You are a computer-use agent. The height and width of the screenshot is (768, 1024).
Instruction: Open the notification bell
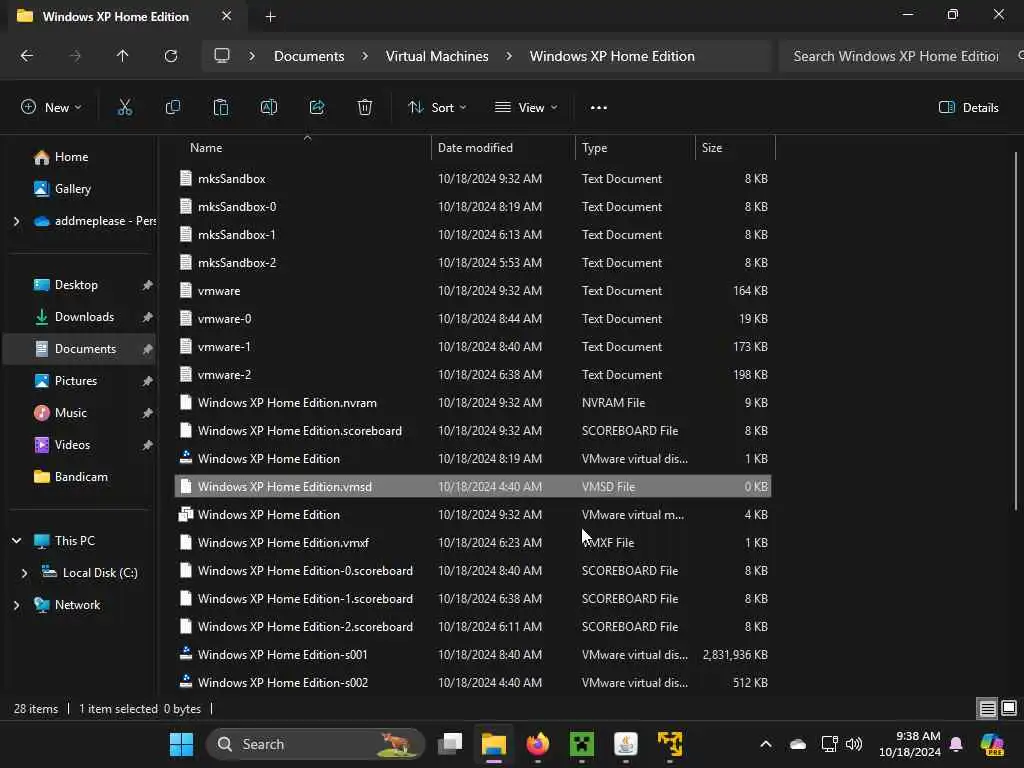pyautogui.click(x=956, y=744)
